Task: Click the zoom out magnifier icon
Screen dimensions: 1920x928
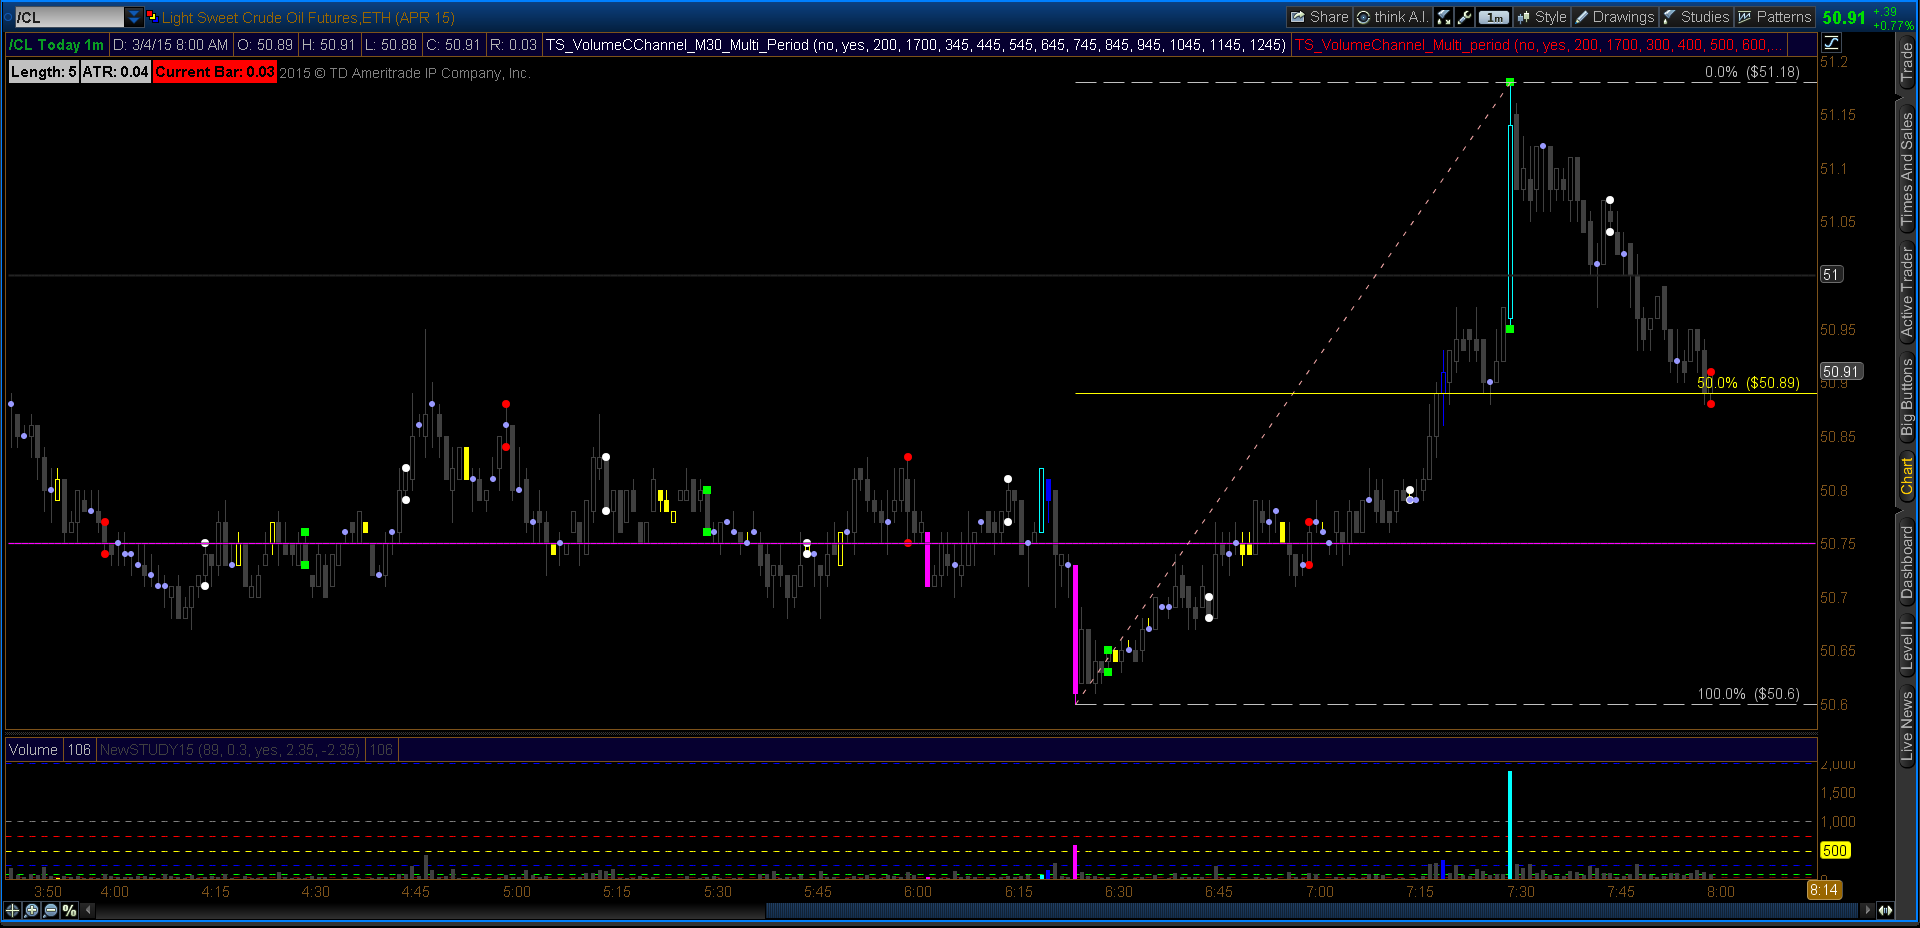Action: (x=50, y=910)
